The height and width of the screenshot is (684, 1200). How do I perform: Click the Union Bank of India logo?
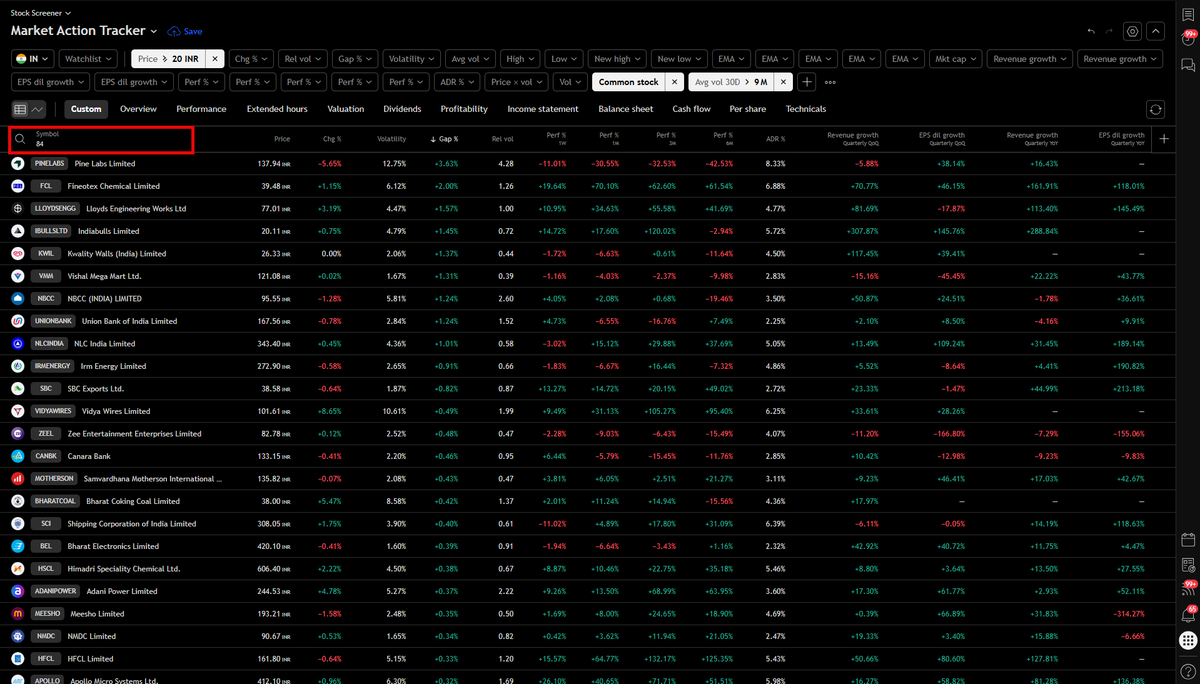pyautogui.click(x=18, y=321)
